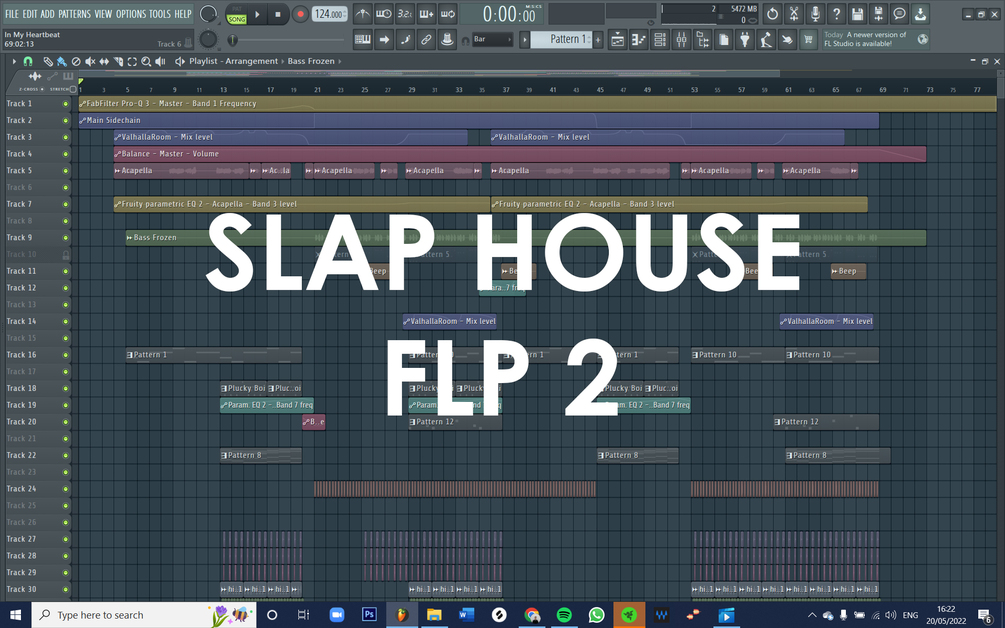Open the Pattern 1 selector

click(x=561, y=39)
